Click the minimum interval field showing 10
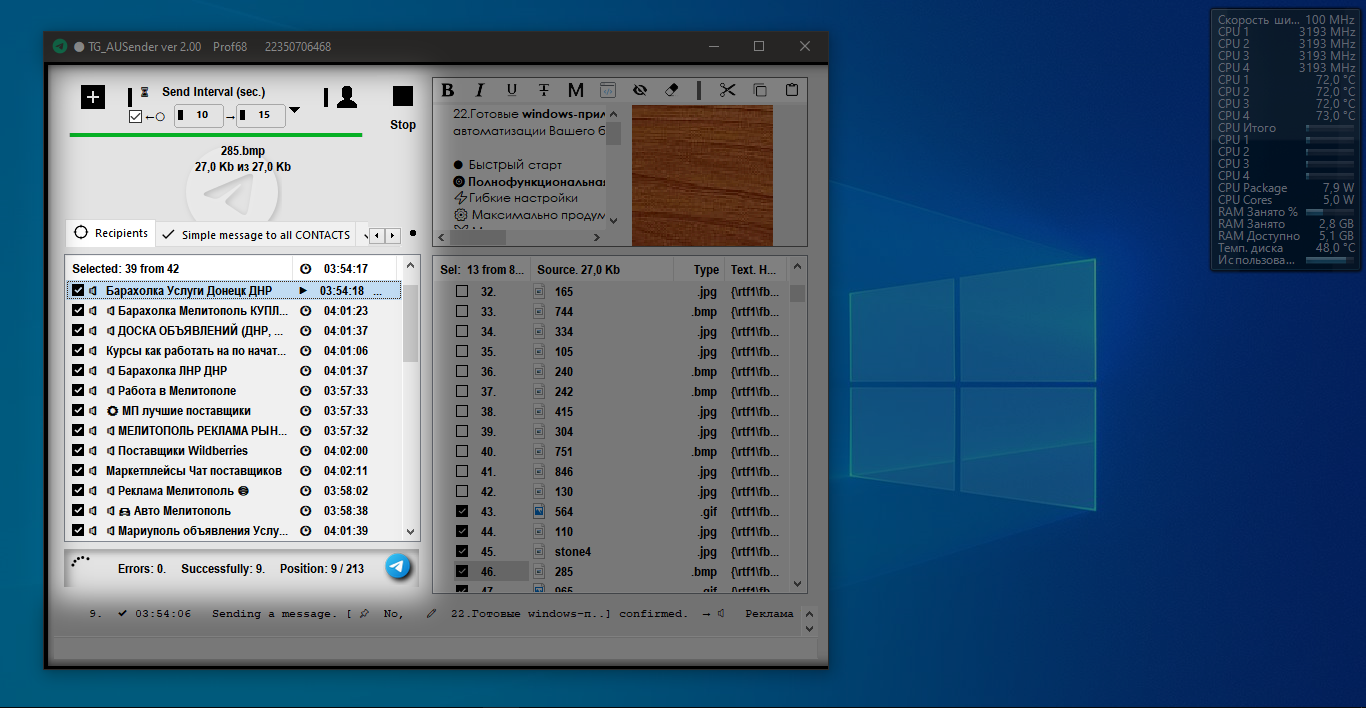Viewport: 1366px width, 708px height. pos(202,115)
